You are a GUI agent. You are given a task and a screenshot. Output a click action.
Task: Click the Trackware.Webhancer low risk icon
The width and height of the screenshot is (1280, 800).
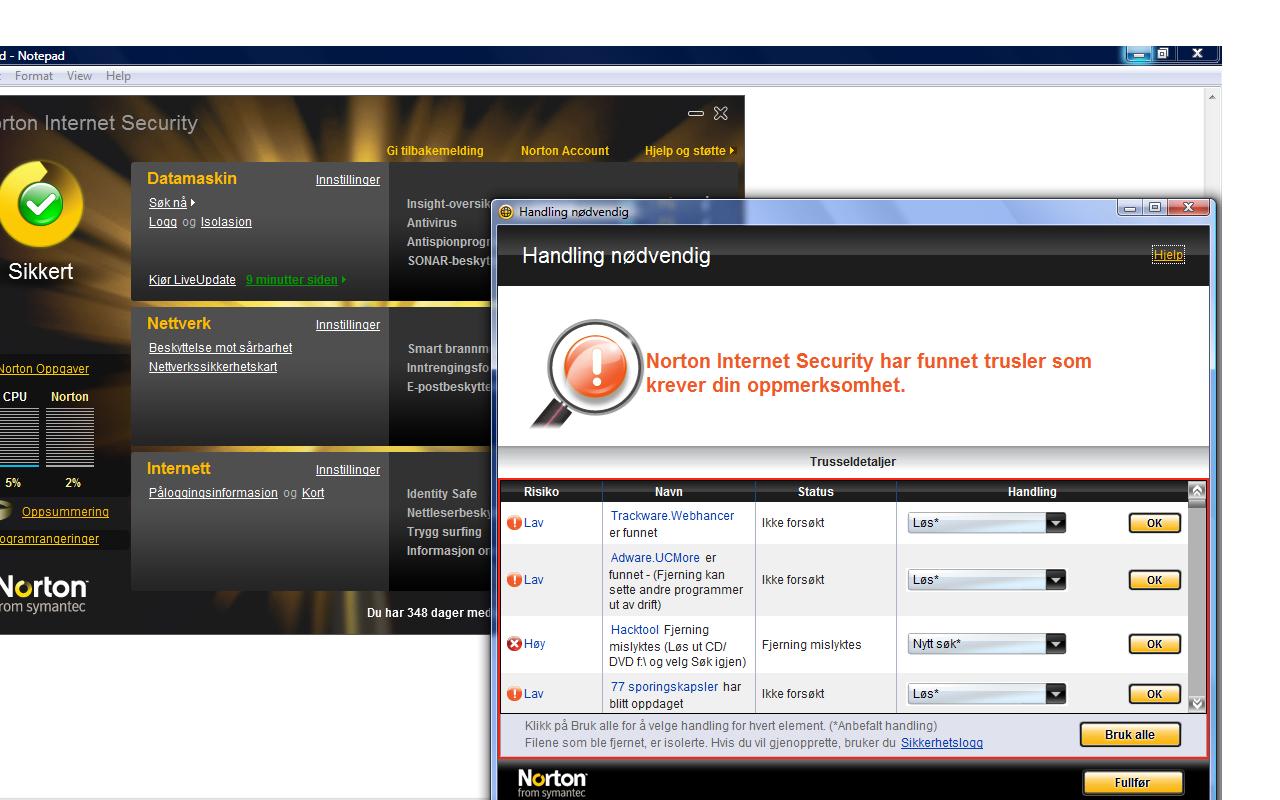(515, 523)
